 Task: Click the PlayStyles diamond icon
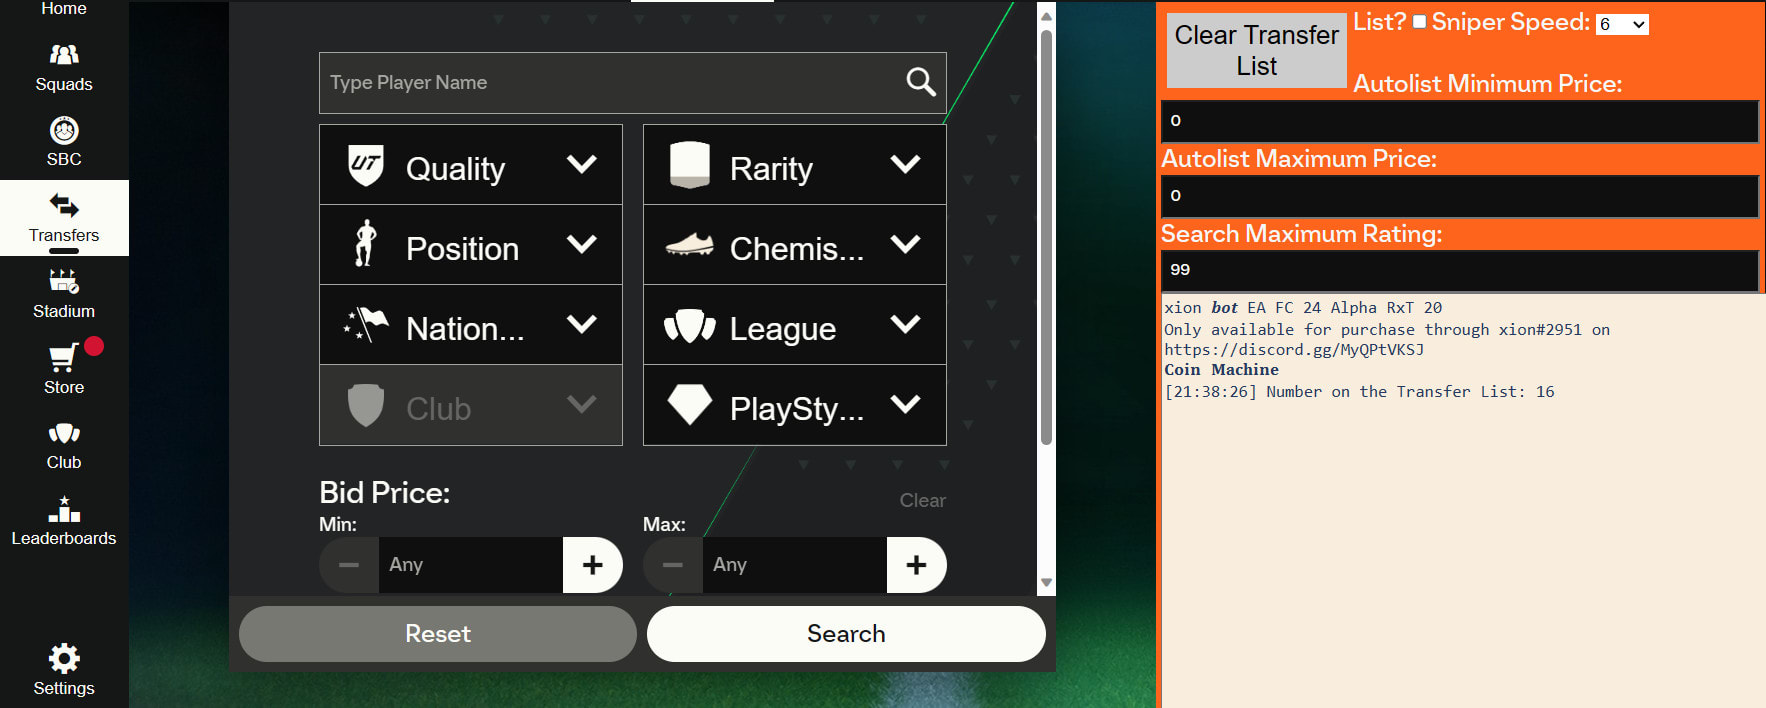[x=690, y=405]
